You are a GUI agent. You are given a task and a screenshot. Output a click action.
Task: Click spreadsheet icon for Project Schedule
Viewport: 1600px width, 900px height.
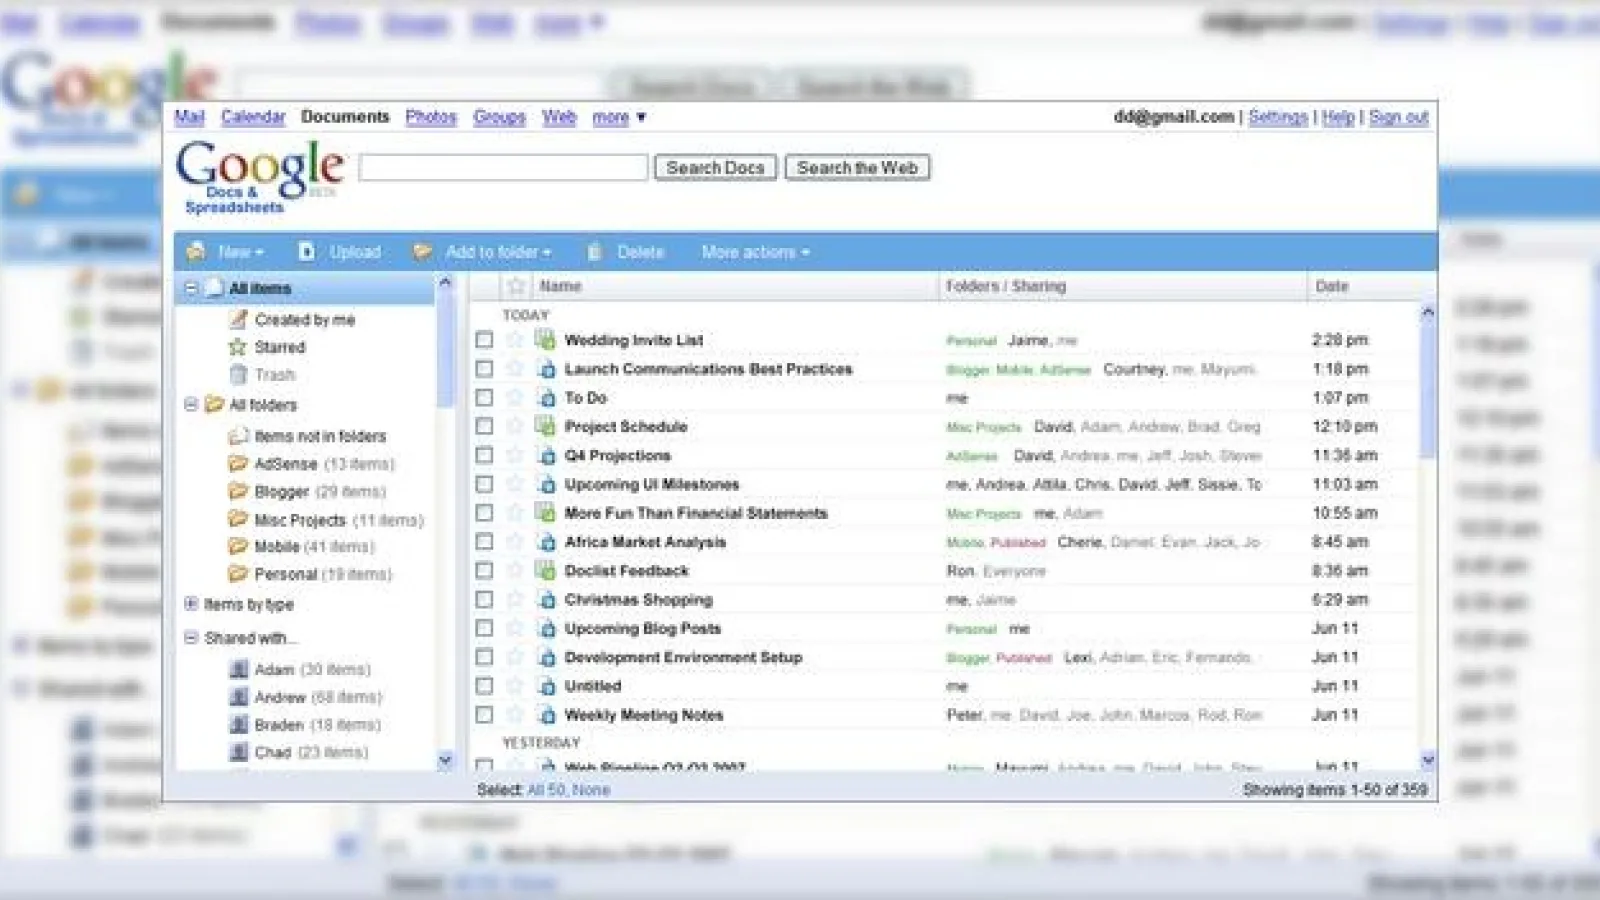[546, 426]
